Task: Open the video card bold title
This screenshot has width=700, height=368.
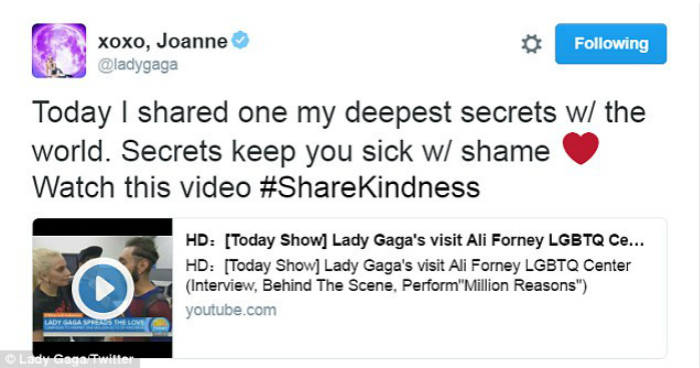Action: pyautogui.click(x=415, y=240)
